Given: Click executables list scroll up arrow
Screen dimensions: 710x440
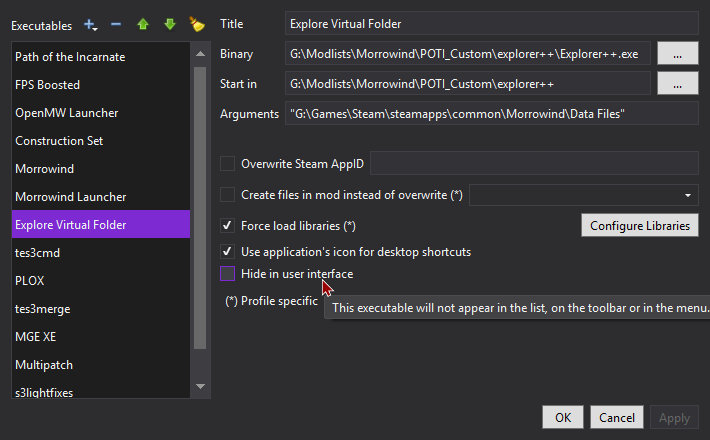Looking at the screenshot, I should click(x=200, y=54).
